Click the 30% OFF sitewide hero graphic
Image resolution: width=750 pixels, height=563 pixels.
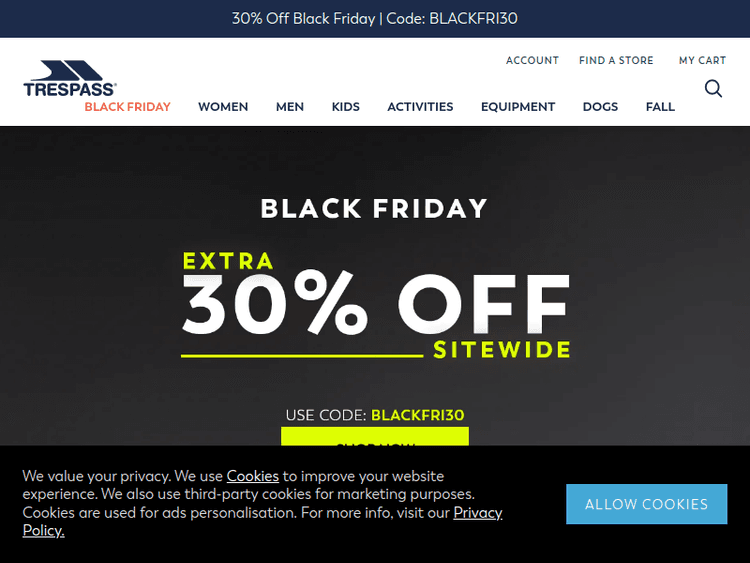click(x=375, y=305)
